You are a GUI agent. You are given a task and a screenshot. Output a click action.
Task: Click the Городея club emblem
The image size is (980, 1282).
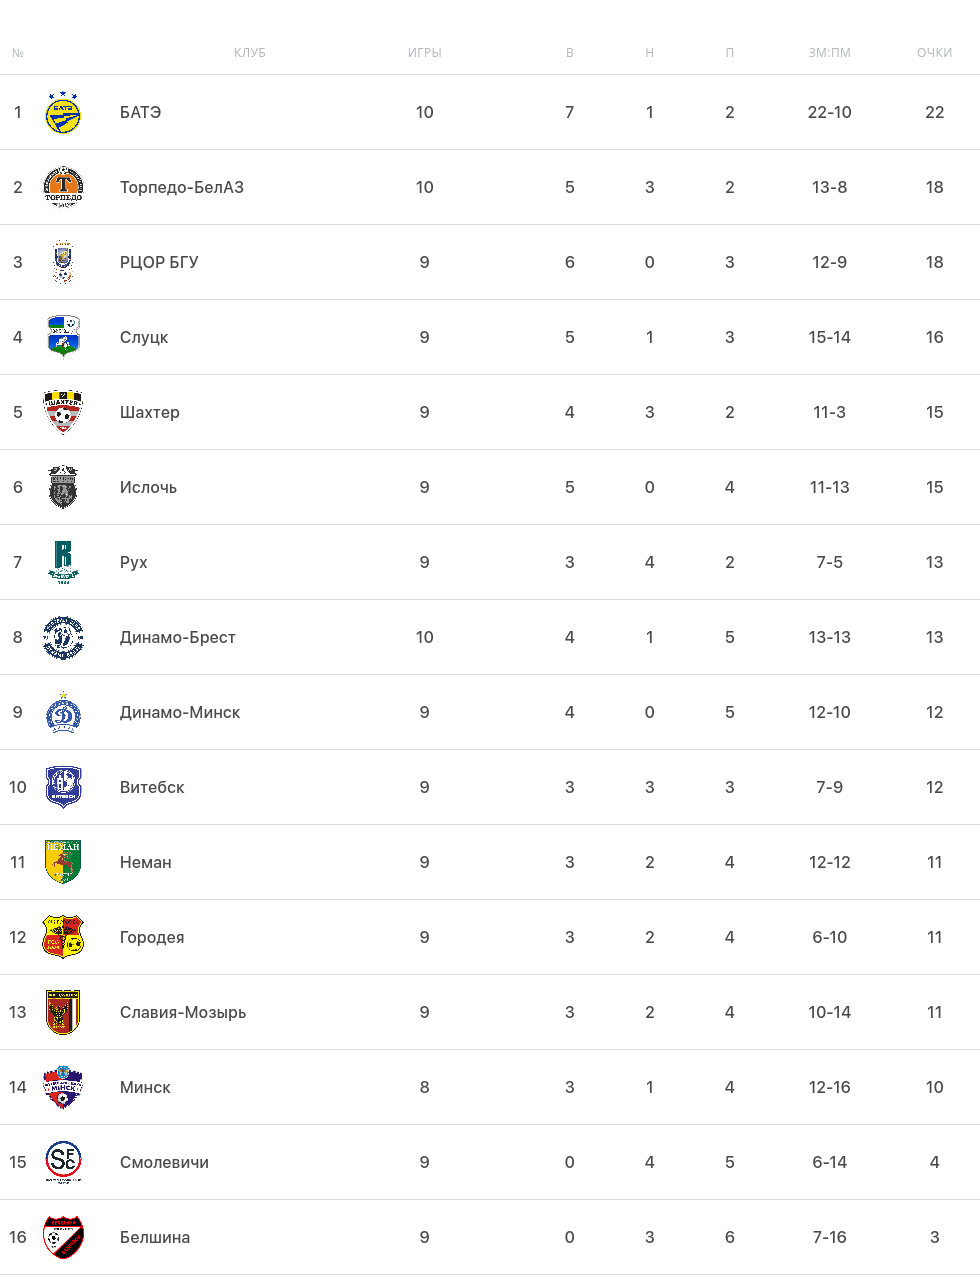click(63, 937)
